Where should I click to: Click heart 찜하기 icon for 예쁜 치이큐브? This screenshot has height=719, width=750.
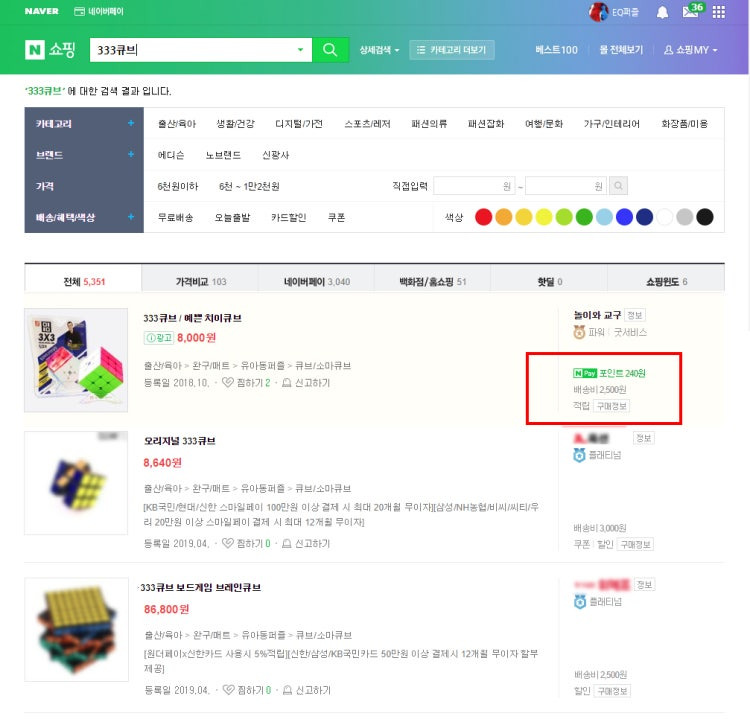pos(228,382)
